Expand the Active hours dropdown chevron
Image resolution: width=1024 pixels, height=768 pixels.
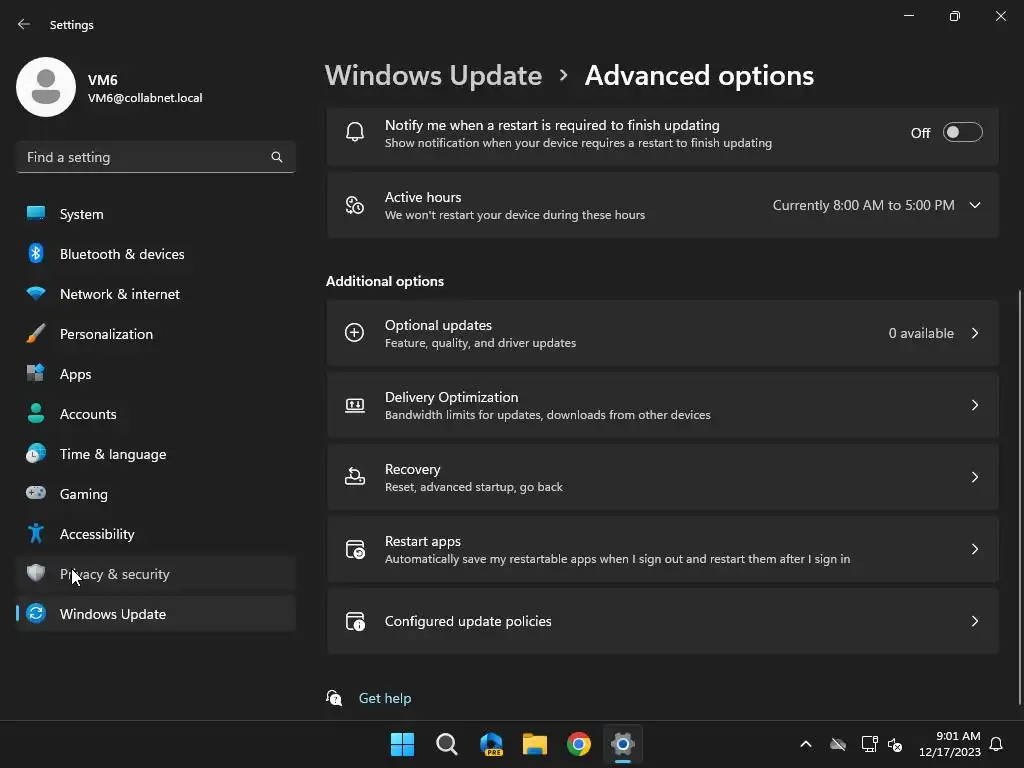point(974,205)
